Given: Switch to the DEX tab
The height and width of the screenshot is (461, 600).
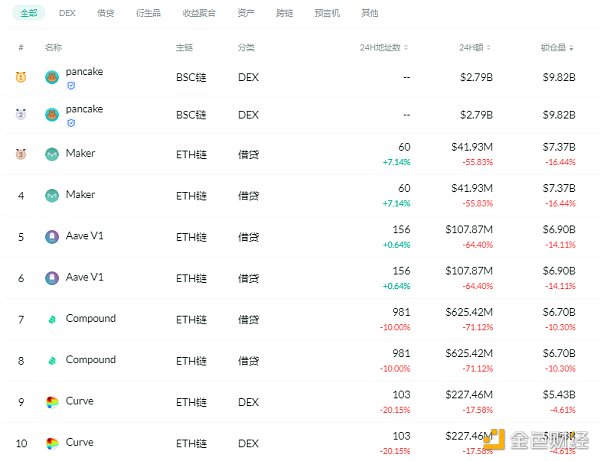Looking at the screenshot, I should (67, 14).
